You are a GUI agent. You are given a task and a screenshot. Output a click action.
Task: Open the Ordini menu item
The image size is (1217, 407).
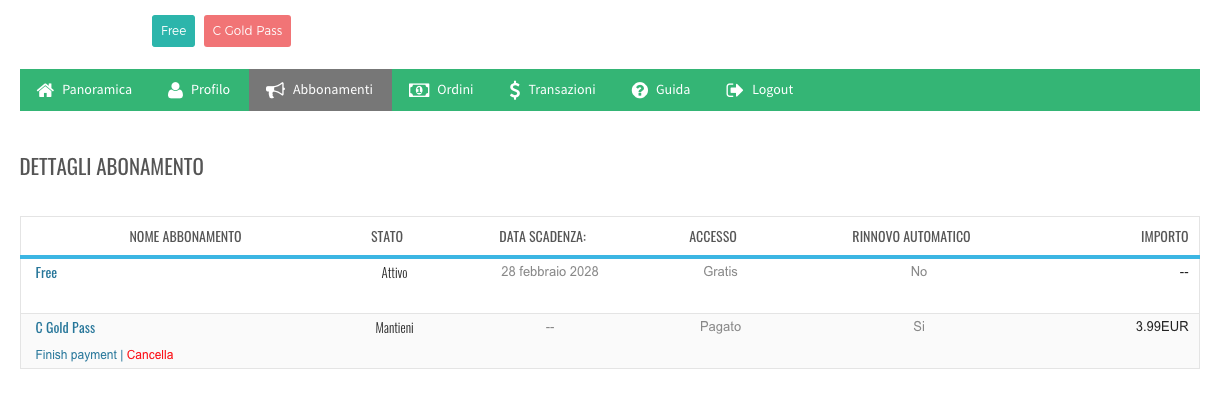pyautogui.click(x=455, y=90)
